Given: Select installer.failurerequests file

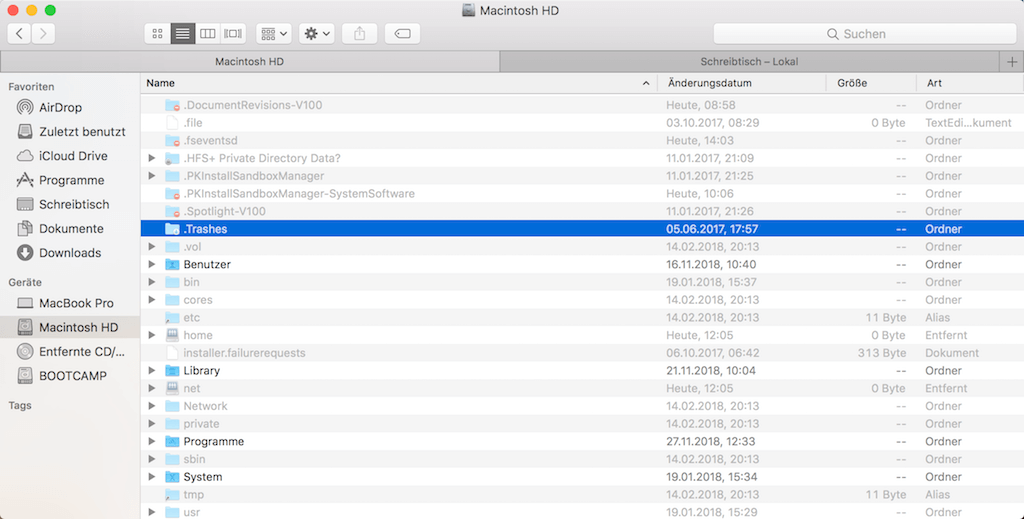Looking at the screenshot, I should [583, 353].
